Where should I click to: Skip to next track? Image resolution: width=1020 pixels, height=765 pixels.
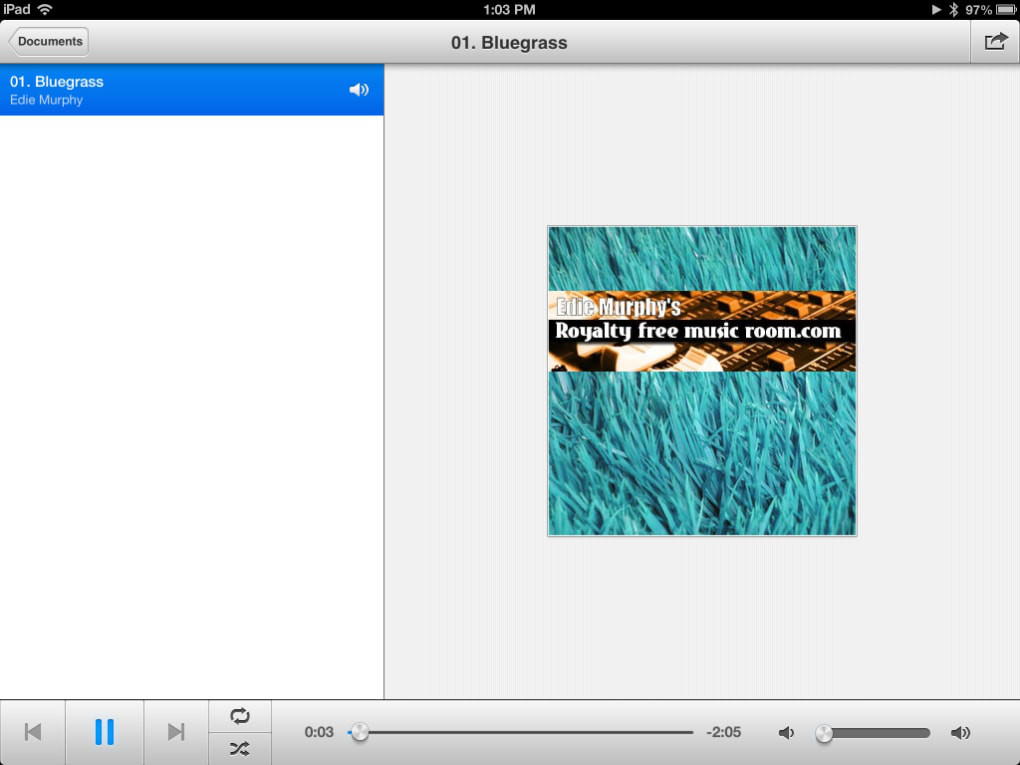coord(176,732)
